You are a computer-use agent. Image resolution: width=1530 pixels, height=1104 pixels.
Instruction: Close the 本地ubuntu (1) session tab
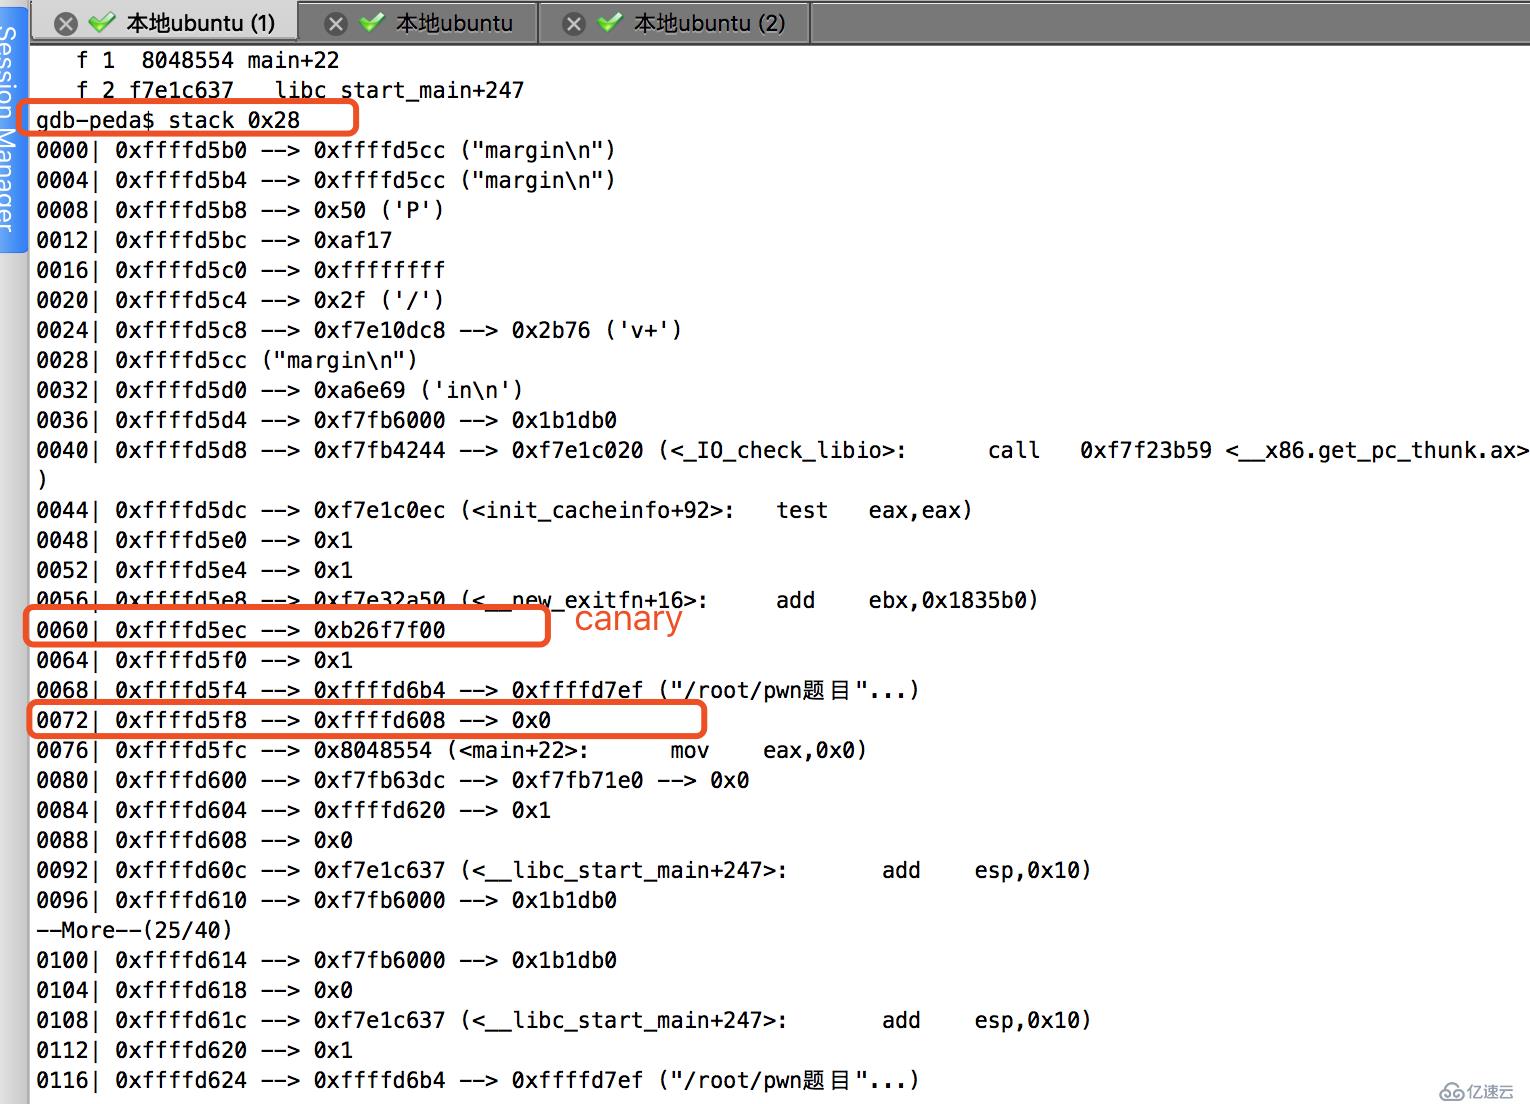66,23
